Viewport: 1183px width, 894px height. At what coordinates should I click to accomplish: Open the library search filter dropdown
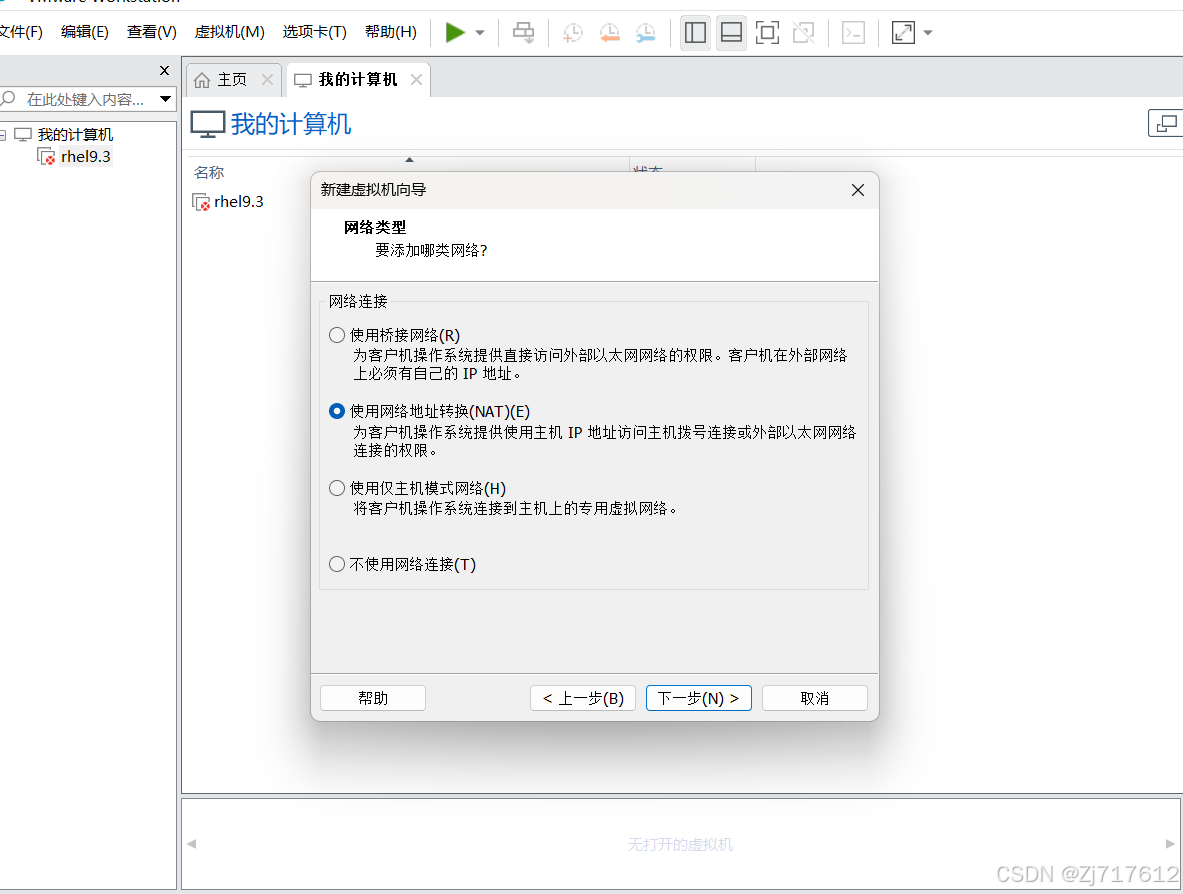click(165, 99)
